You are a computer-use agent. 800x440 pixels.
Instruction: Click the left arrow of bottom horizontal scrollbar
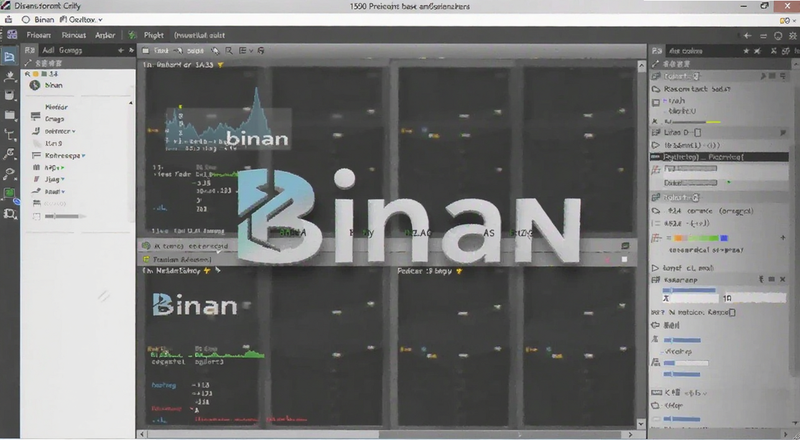pos(142,434)
